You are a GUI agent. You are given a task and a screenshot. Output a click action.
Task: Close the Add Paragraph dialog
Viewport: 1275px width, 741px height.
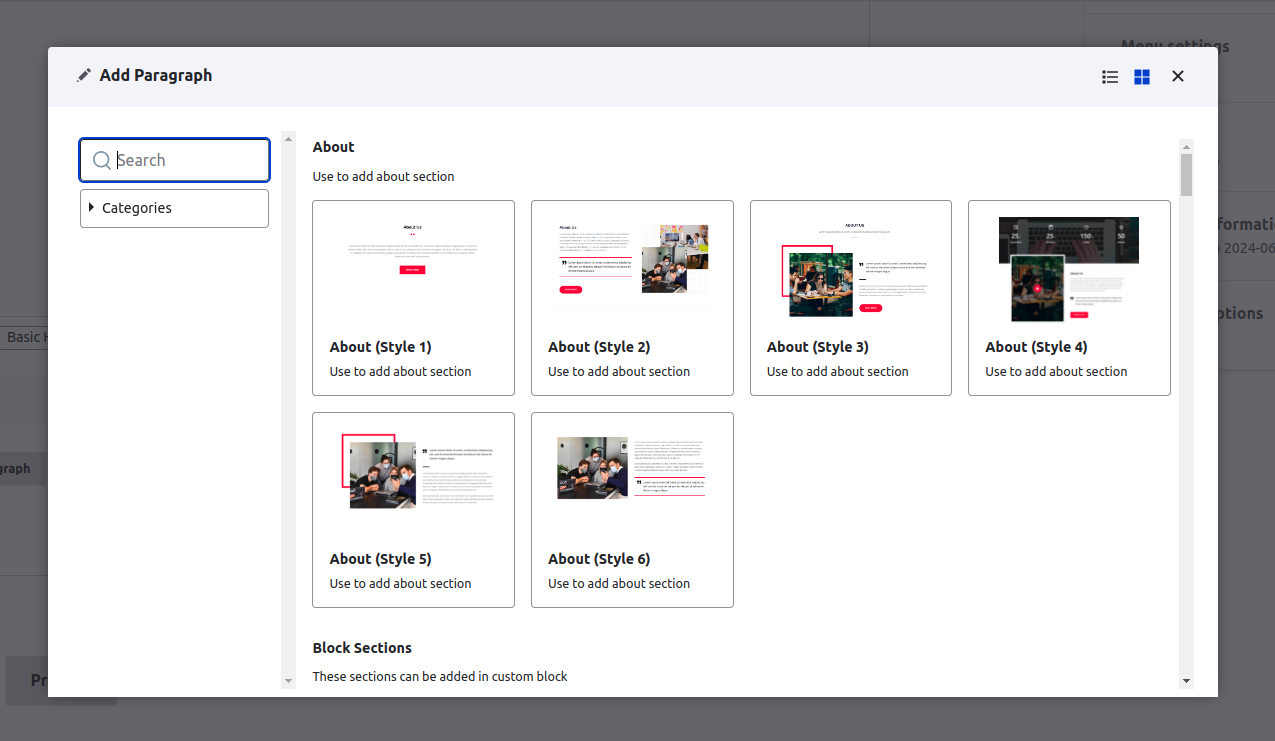pos(1178,76)
